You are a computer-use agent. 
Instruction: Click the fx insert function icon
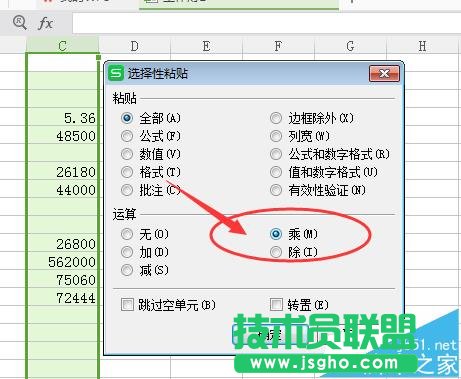tap(45, 23)
